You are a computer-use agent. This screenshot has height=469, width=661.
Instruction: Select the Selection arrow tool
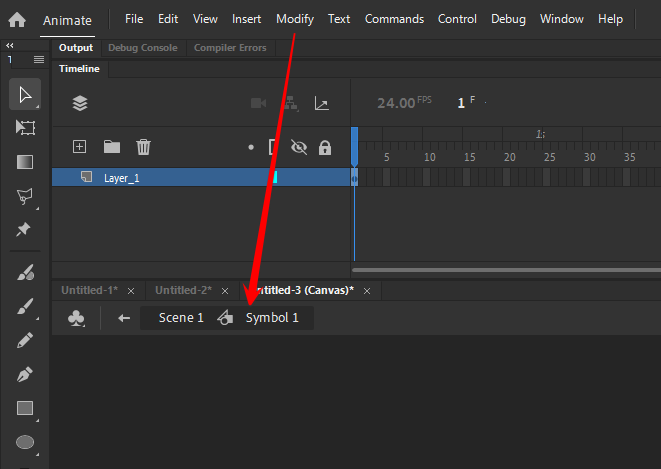coord(25,94)
